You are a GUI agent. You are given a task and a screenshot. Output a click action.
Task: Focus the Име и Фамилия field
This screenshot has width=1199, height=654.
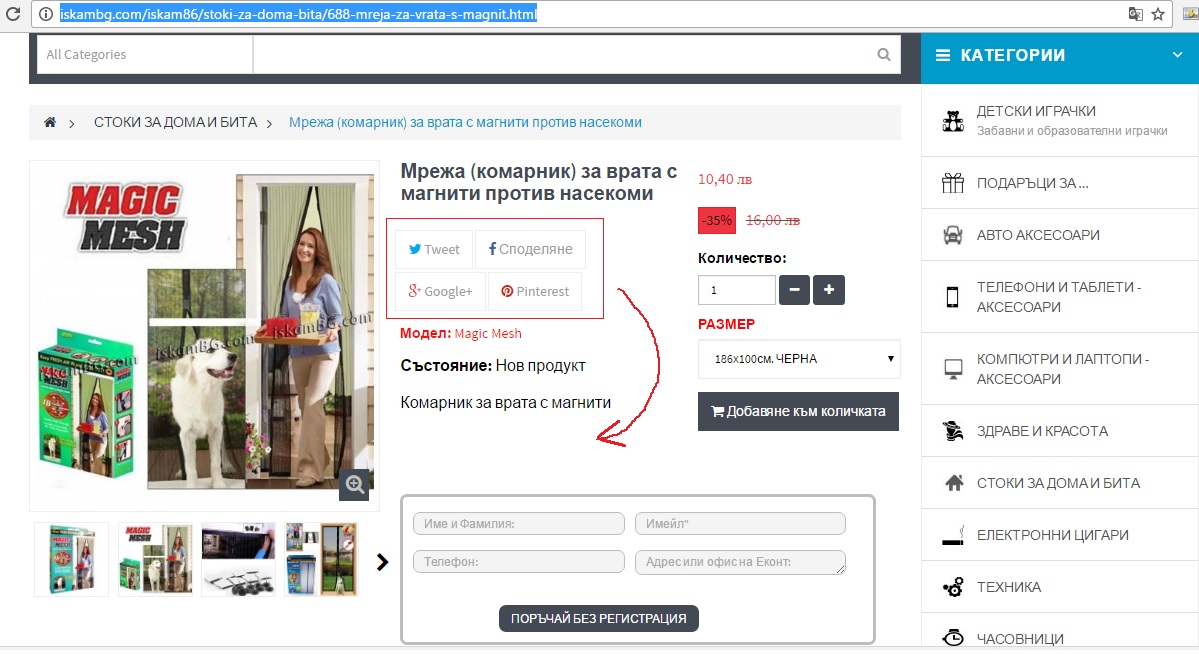tap(519, 524)
